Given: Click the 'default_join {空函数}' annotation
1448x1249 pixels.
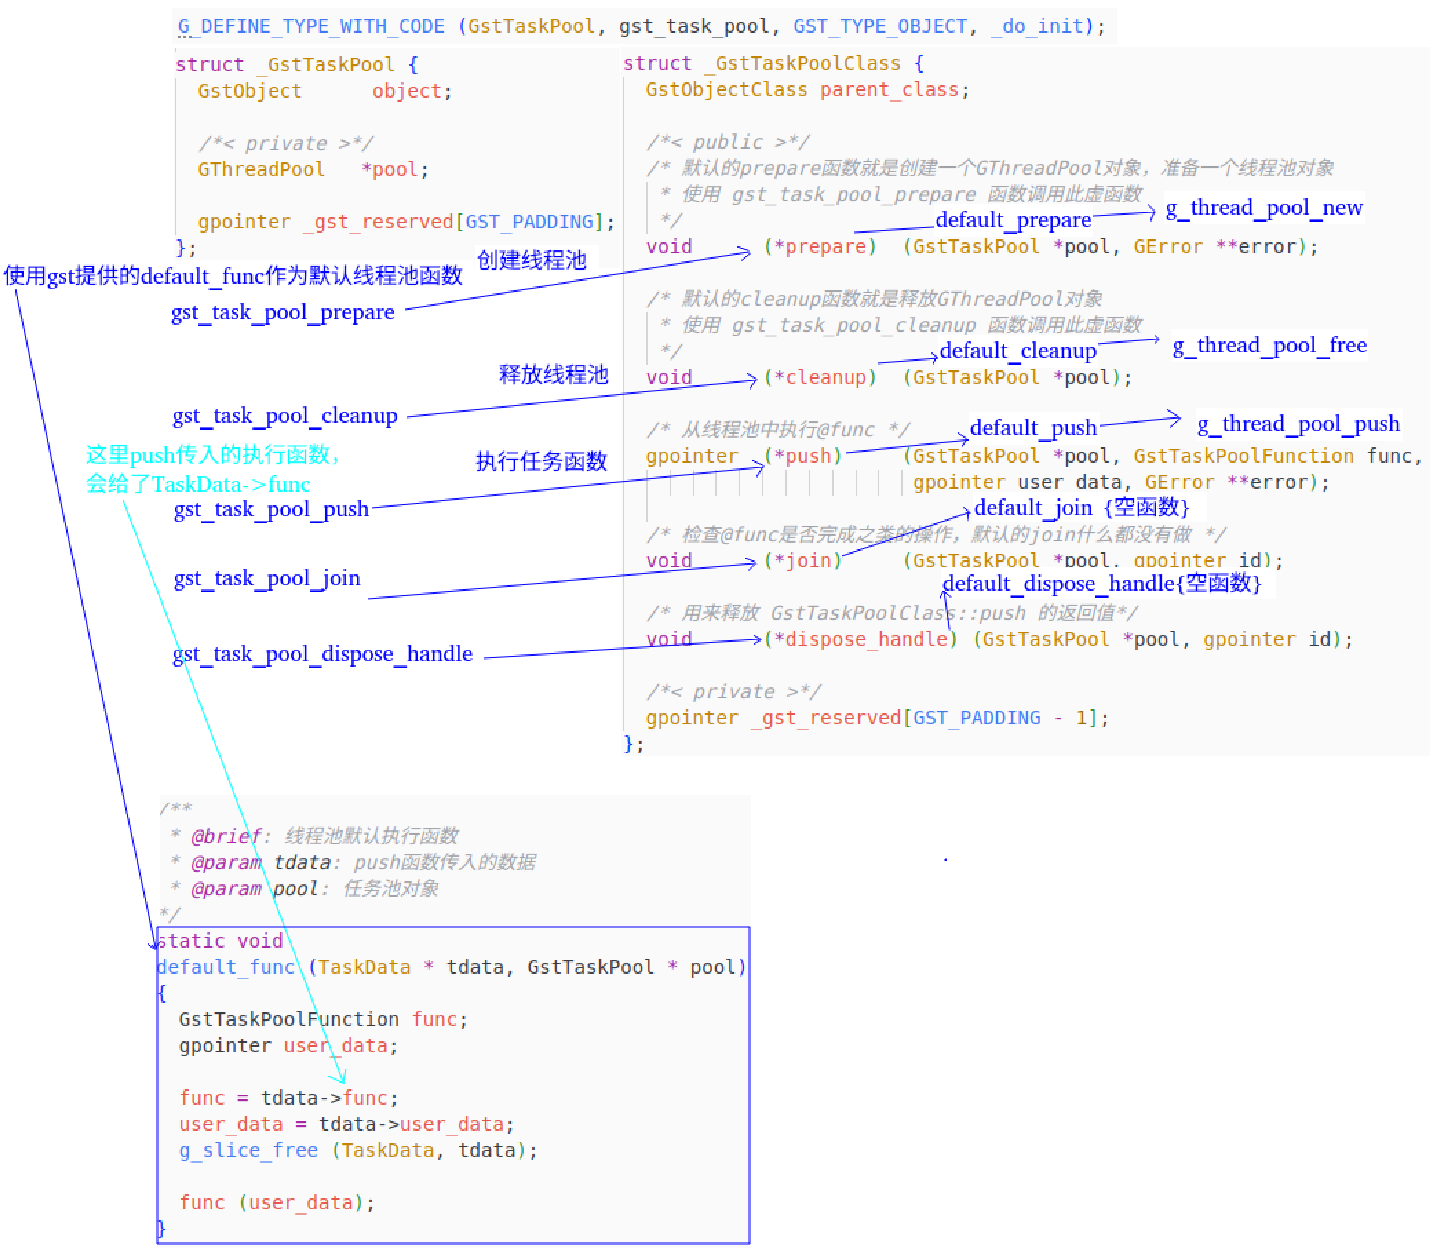Looking at the screenshot, I should point(1082,508).
